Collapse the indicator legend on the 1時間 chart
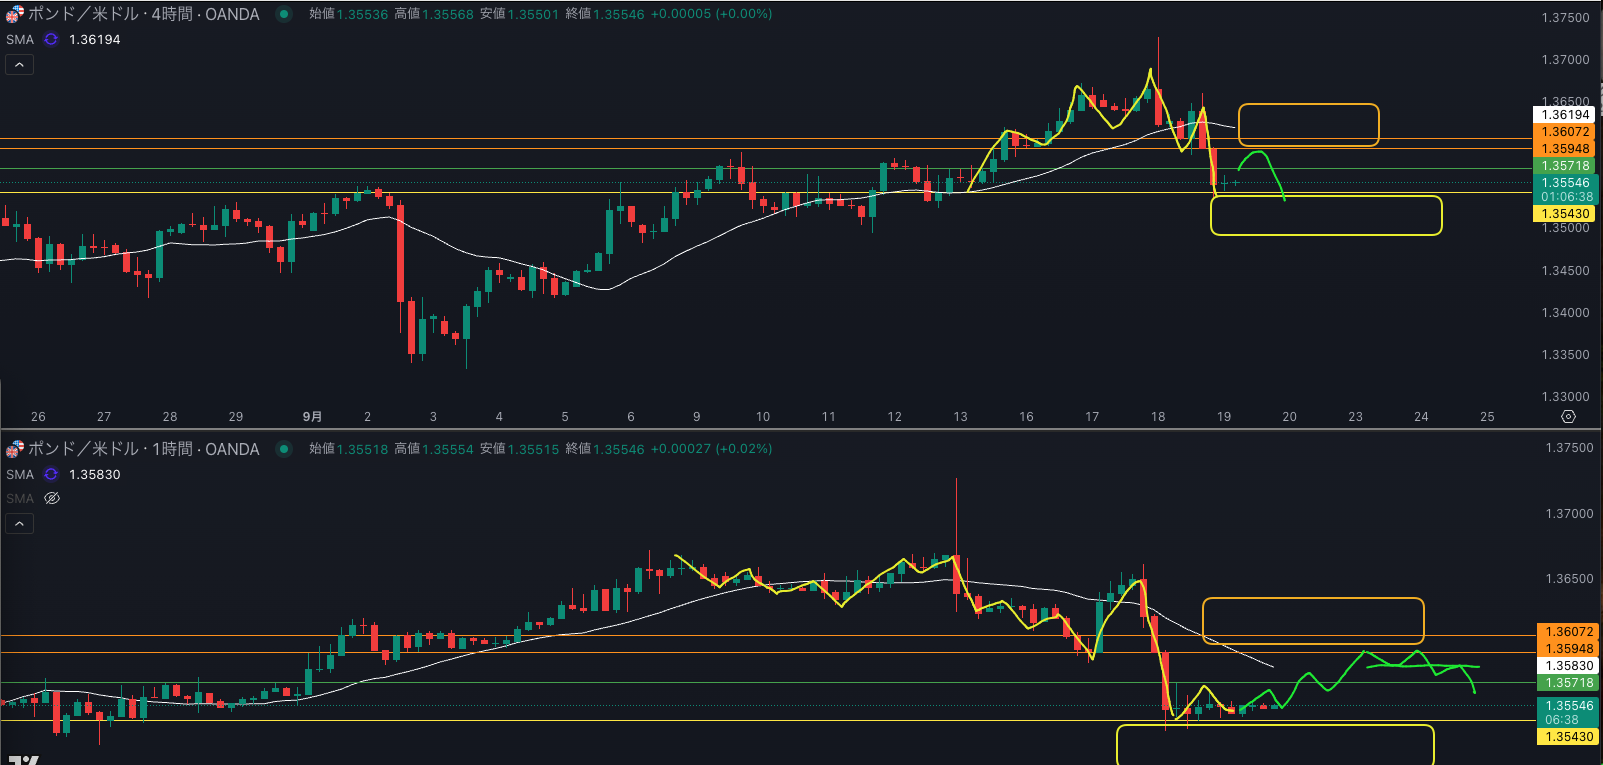This screenshot has width=1603, height=765. point(19,524)
